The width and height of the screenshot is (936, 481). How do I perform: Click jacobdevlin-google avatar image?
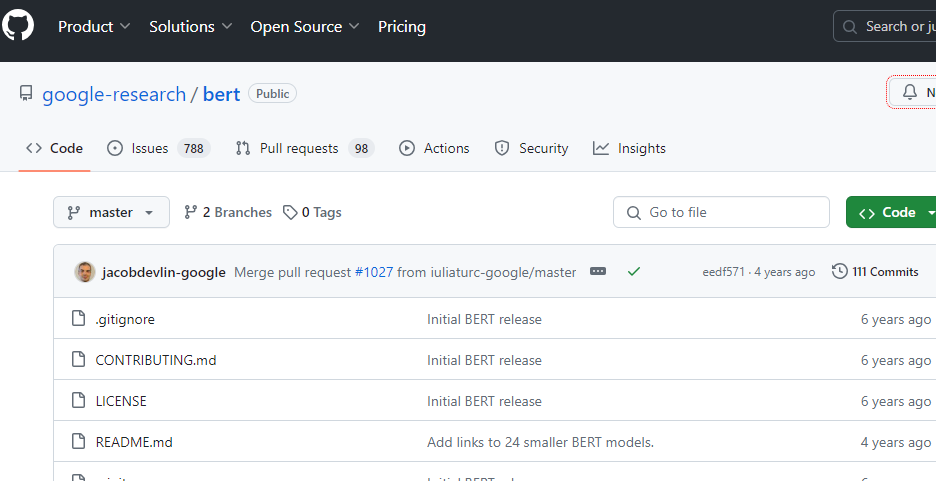[85, 272]
